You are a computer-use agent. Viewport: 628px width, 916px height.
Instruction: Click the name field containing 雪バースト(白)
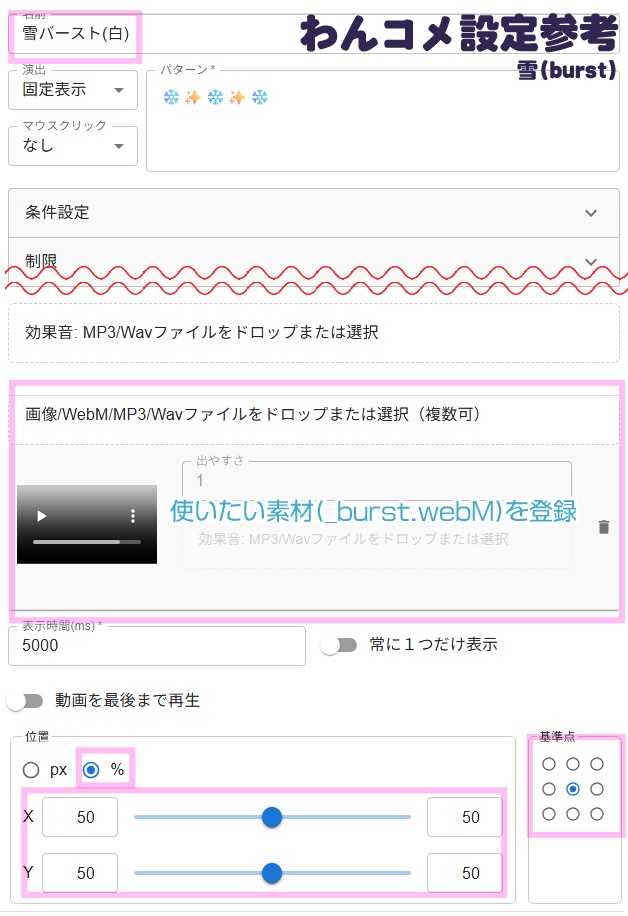(x=314, y=33)
